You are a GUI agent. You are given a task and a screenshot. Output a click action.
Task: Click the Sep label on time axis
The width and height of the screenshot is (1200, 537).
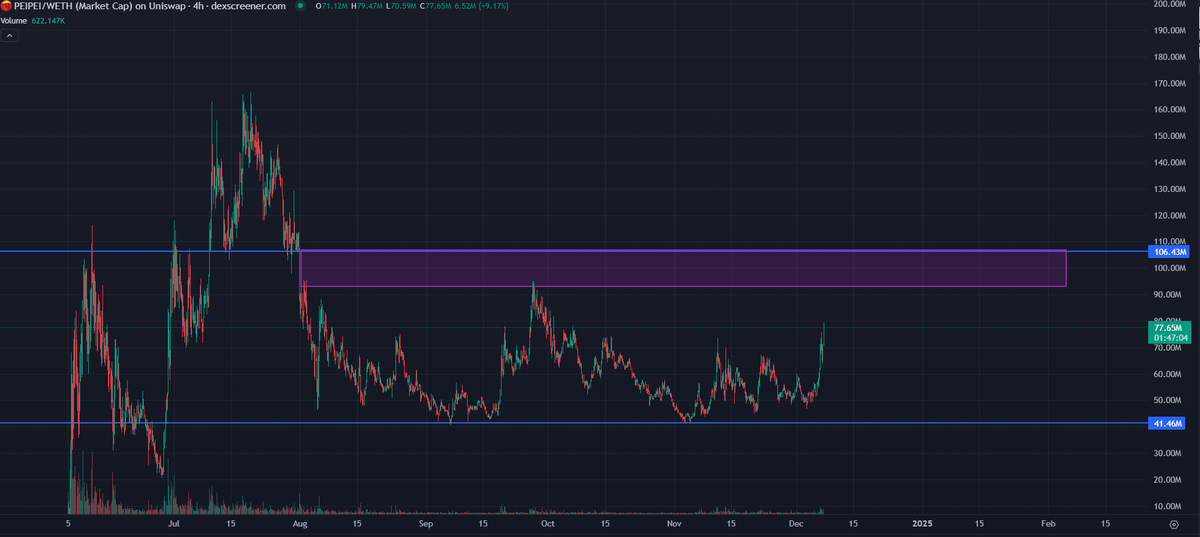click(426, 523)
